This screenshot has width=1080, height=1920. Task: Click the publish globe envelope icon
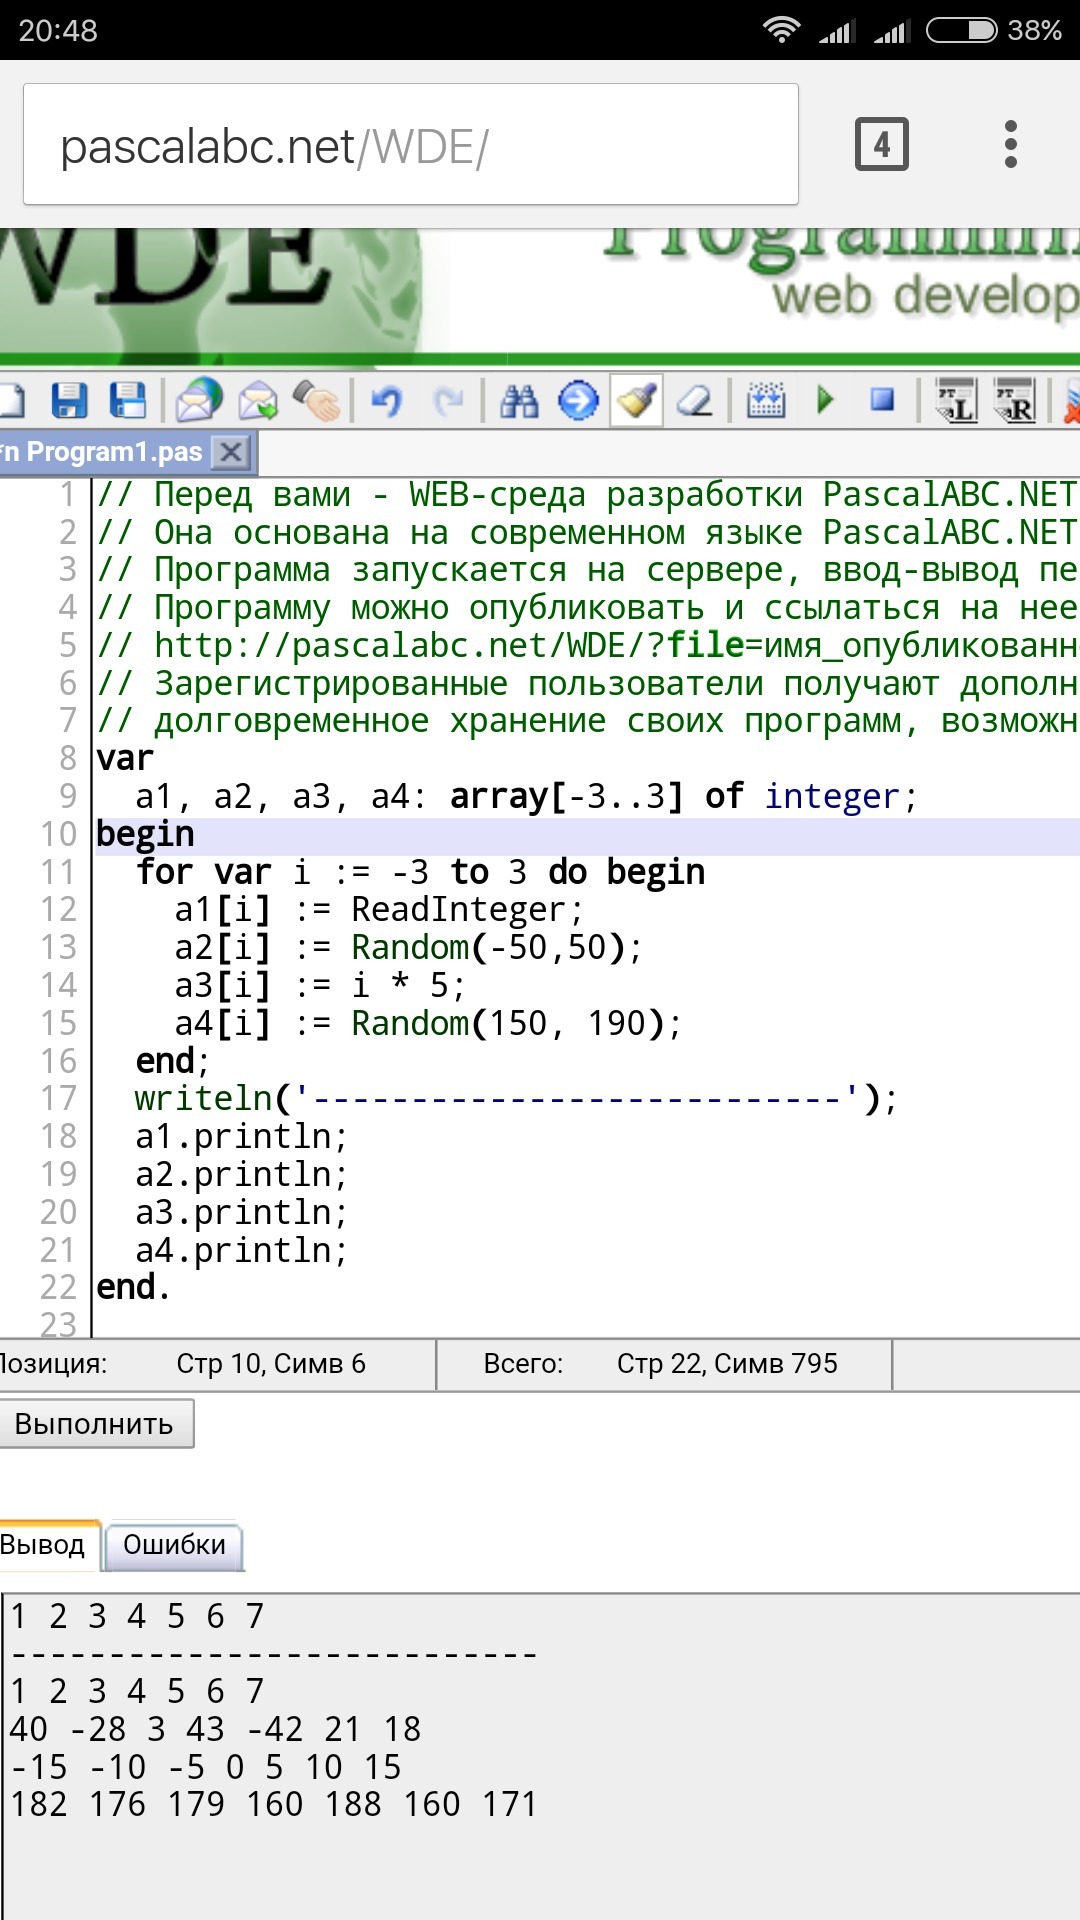click(x=199, y=401)
